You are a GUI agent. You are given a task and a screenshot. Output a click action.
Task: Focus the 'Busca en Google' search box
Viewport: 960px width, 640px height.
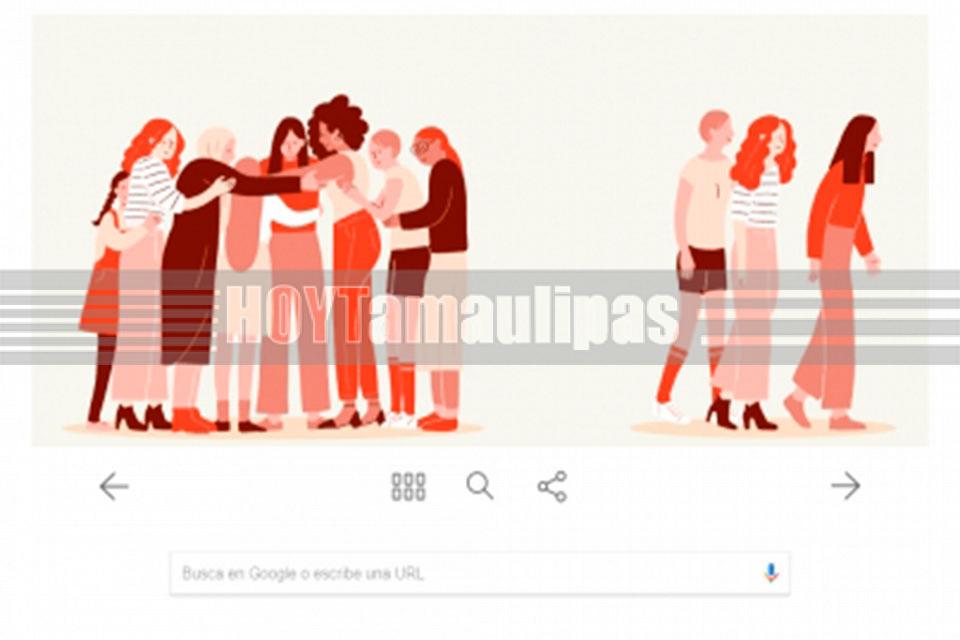[479, 573]
